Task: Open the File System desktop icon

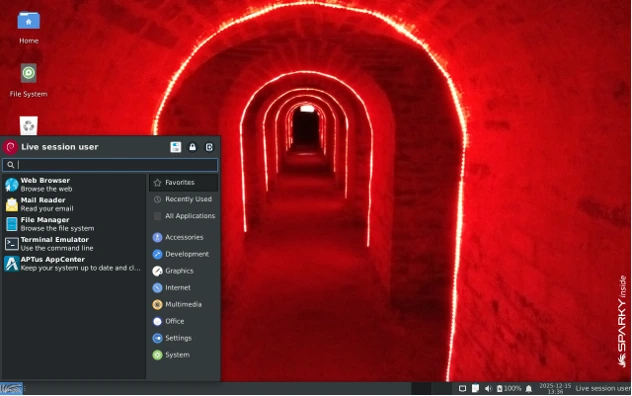Action: [29, 80]
